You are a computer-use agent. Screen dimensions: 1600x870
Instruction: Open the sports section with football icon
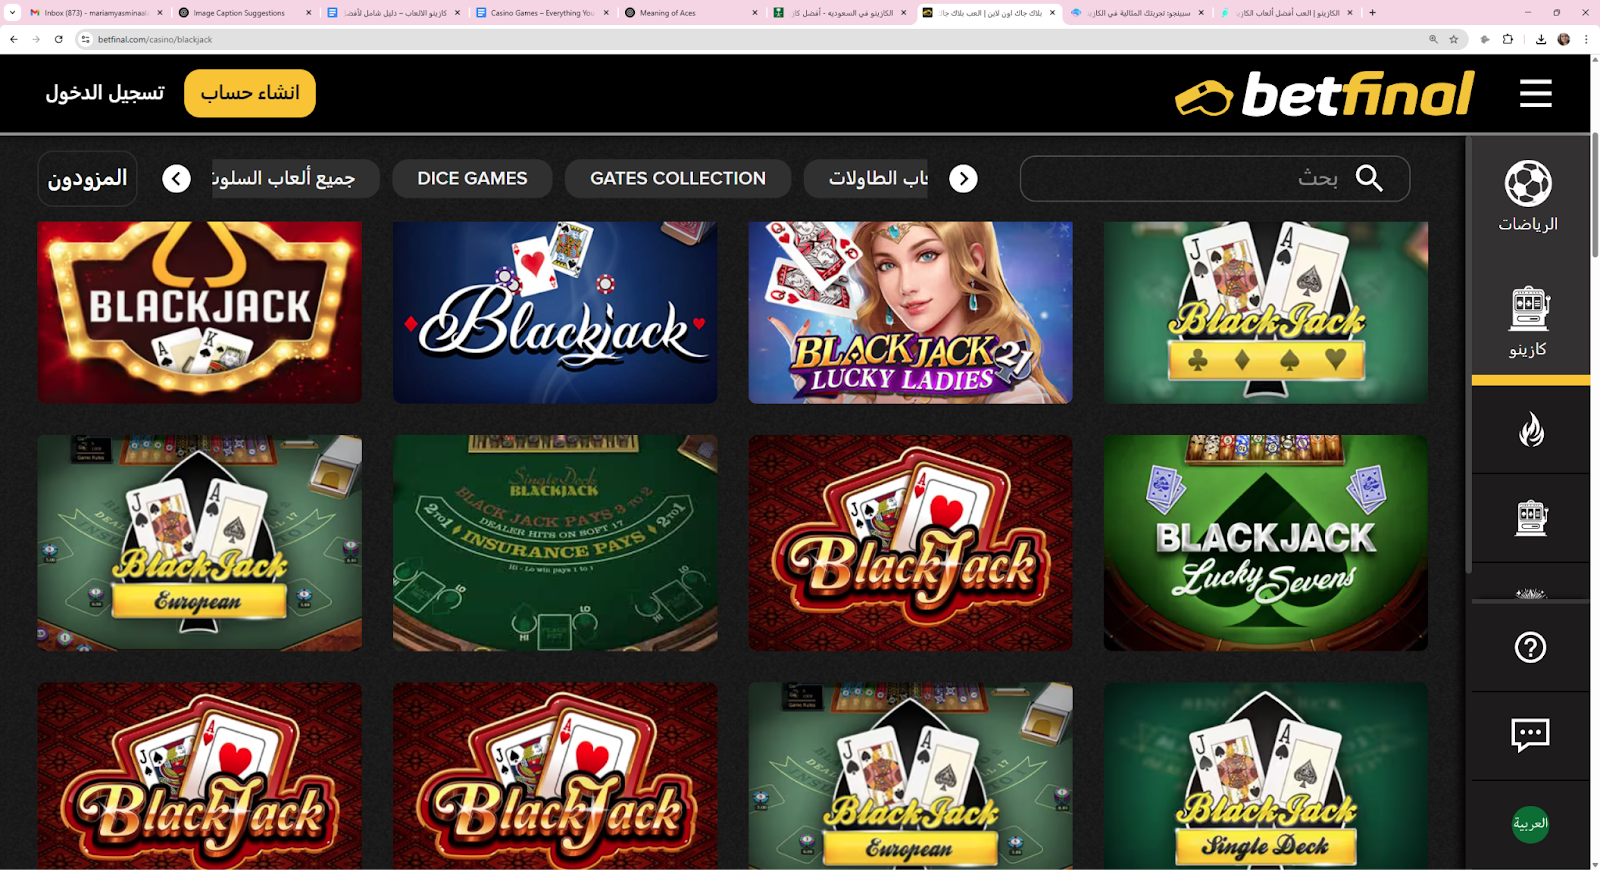pyautogui.click(x=1528, y=196)
